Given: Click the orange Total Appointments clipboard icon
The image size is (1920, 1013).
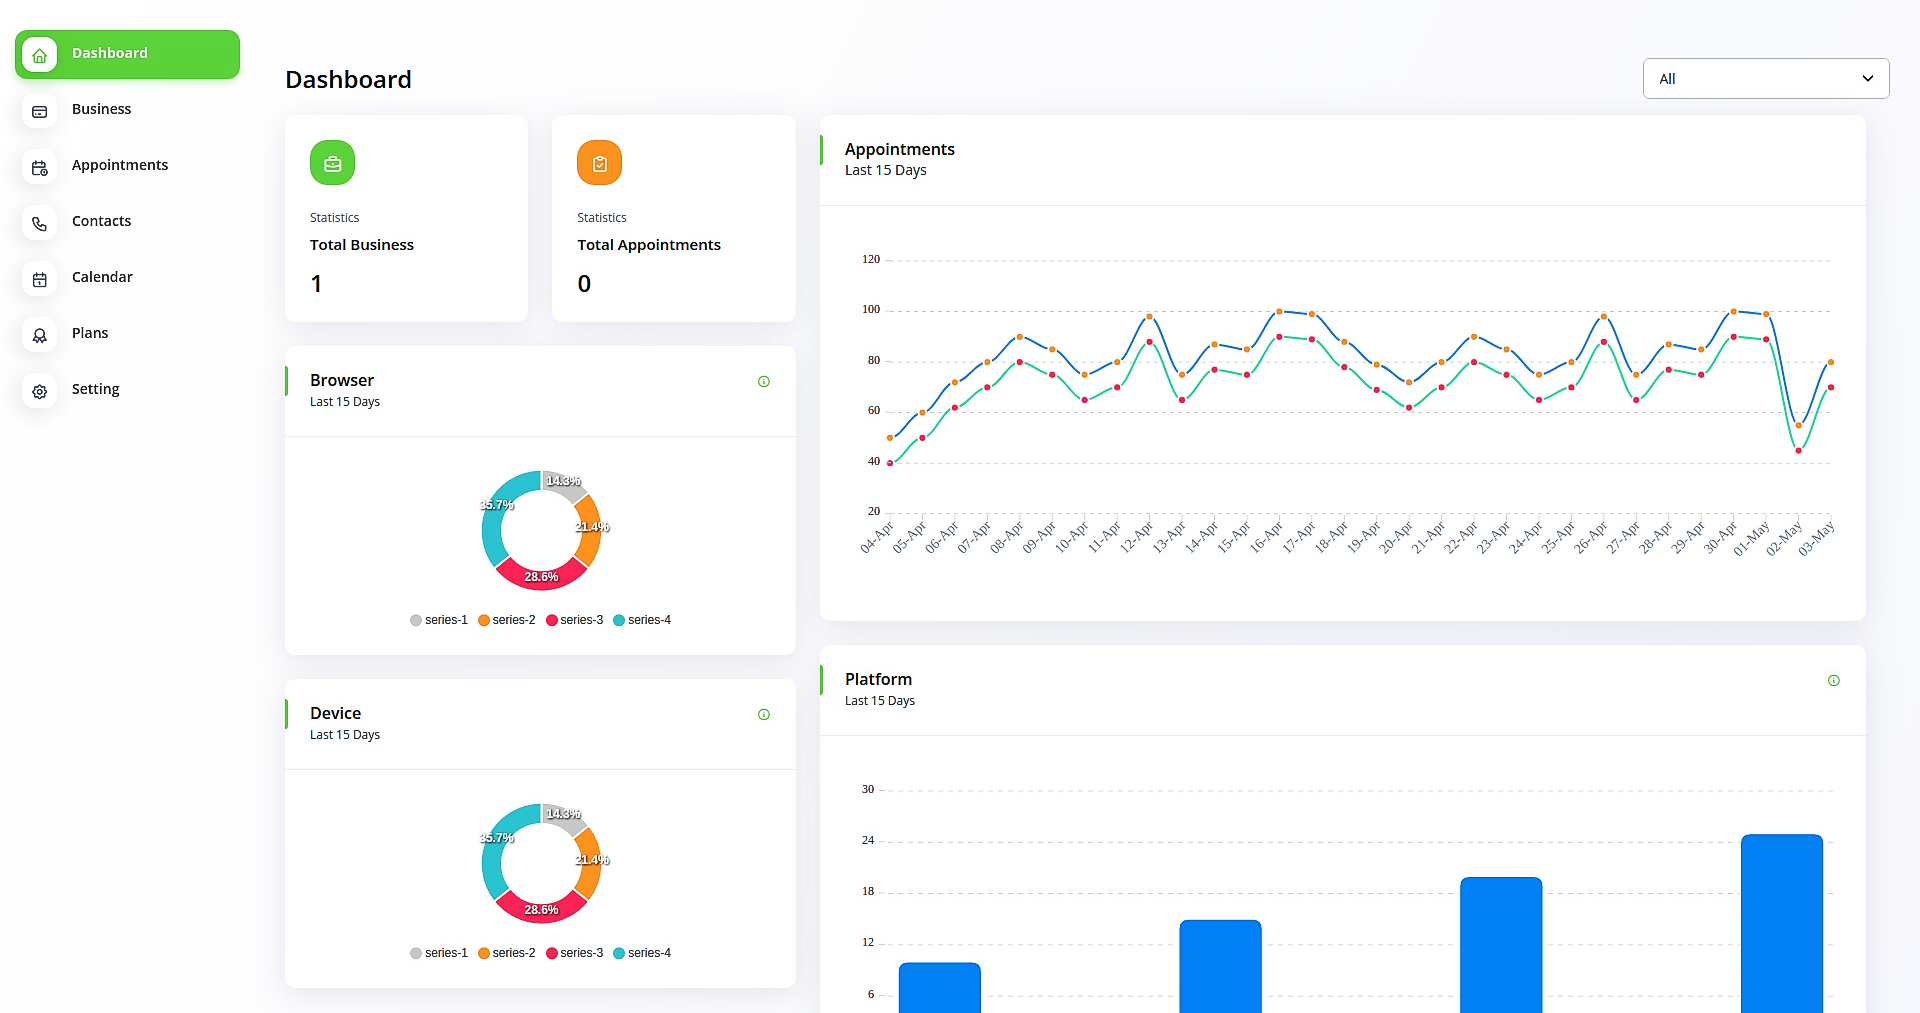Looking at the screenshot, I should point(599,163).
